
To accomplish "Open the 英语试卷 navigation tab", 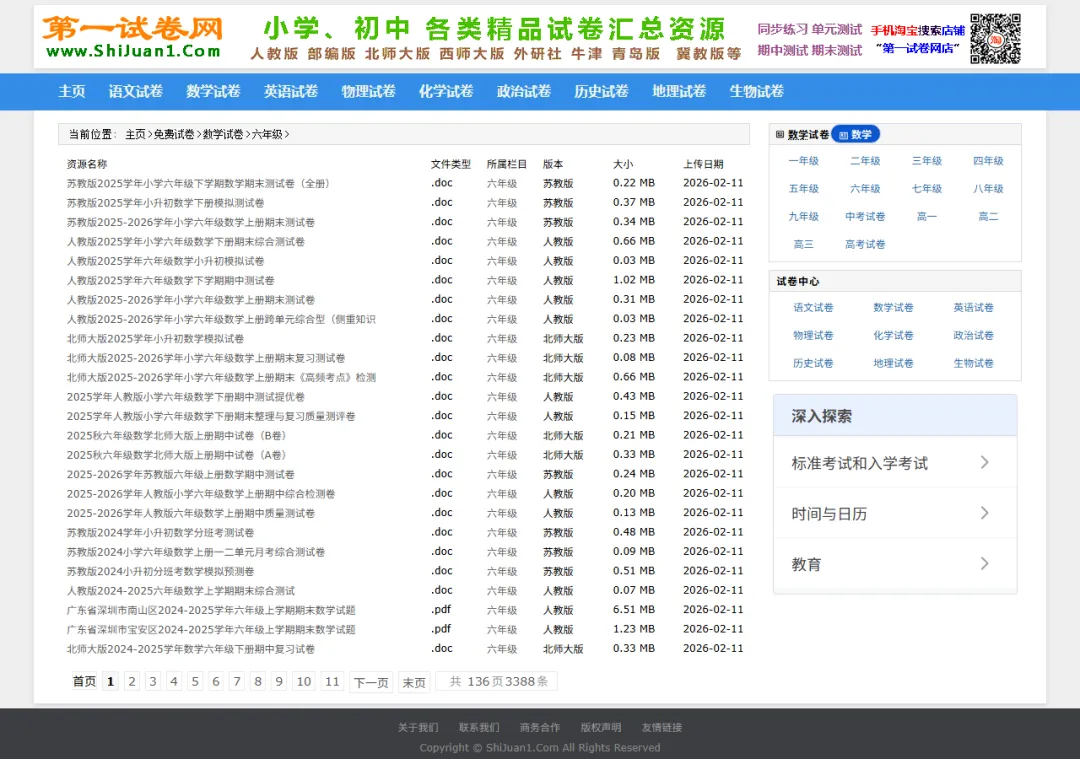I will click(x=291, y=92).
